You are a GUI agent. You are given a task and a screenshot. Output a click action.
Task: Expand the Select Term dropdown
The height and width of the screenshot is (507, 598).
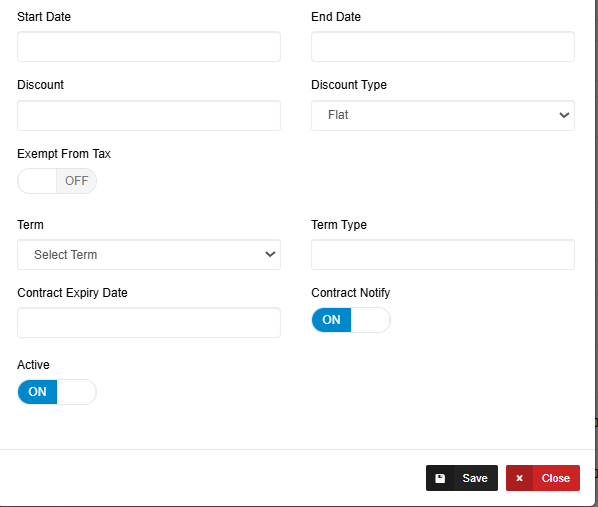(x=149, y=254)
